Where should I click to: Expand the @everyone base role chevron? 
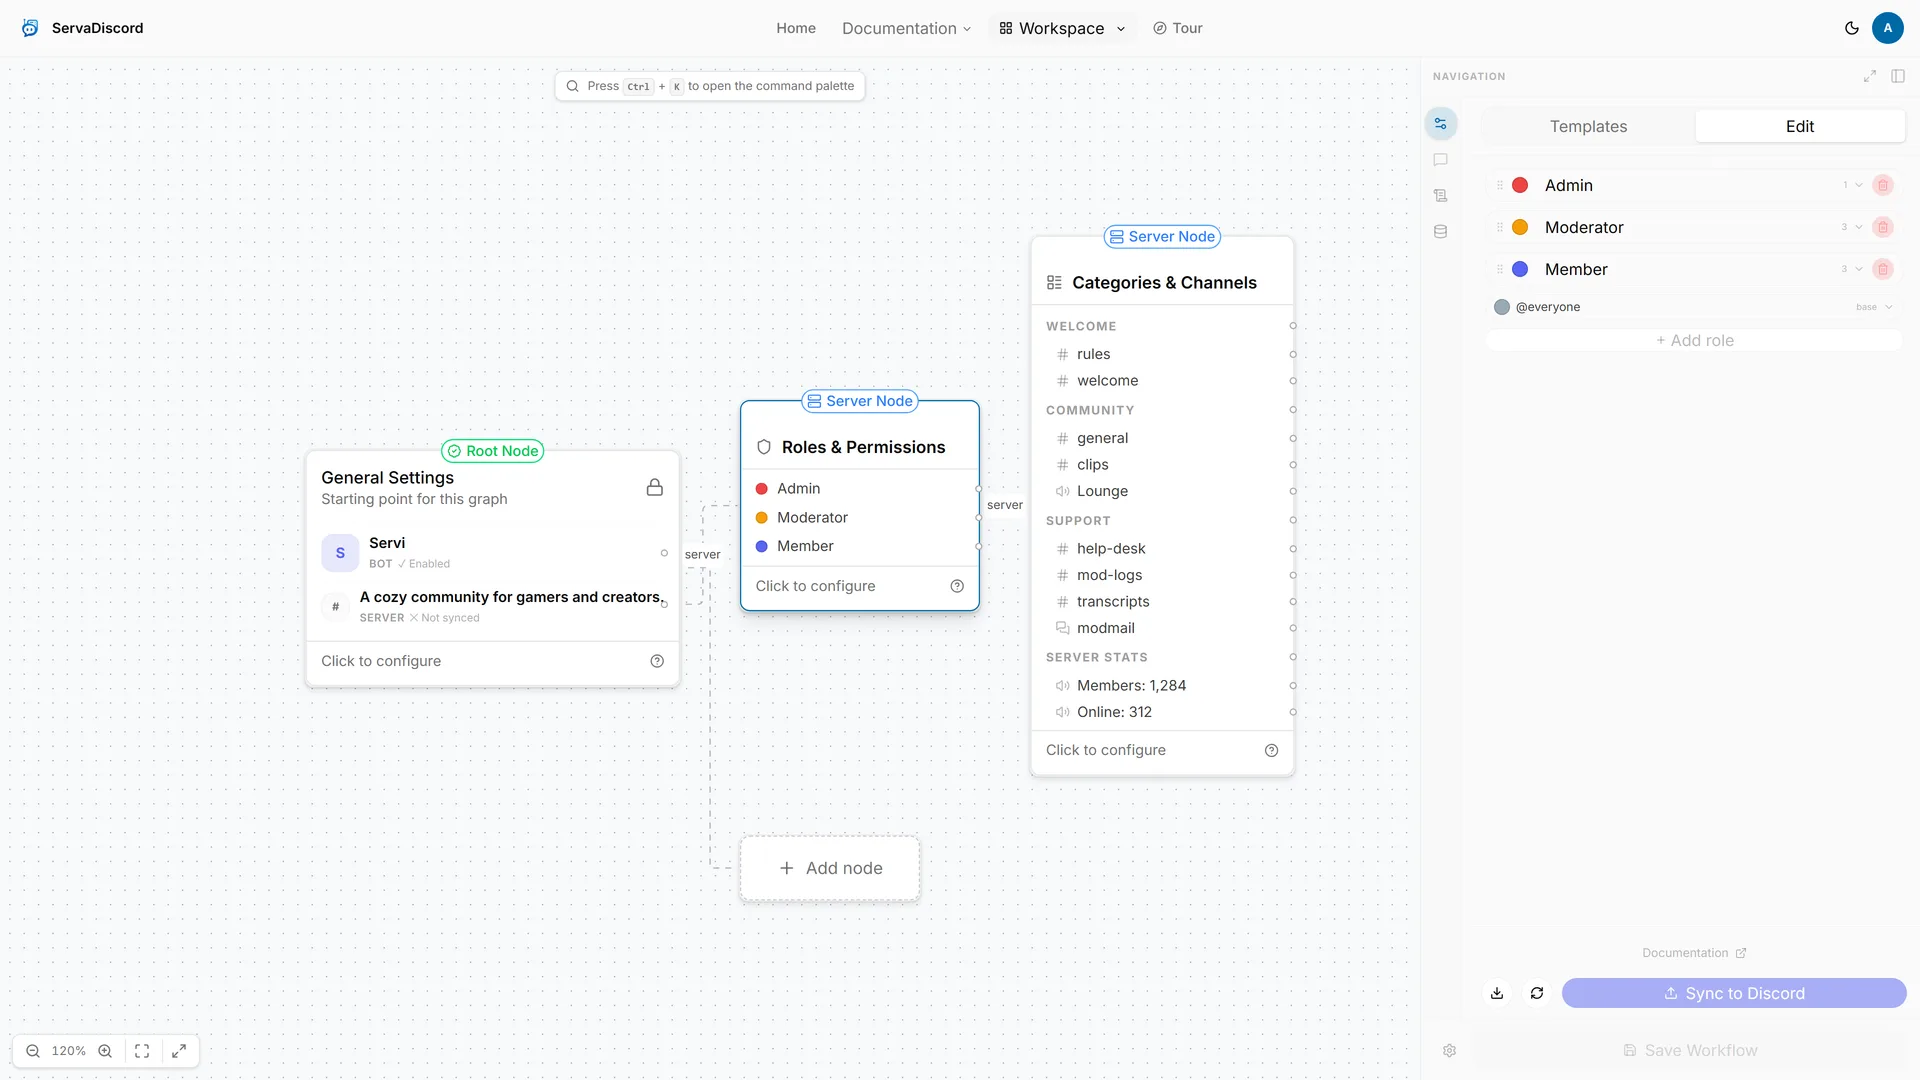tap(1888, 307)
